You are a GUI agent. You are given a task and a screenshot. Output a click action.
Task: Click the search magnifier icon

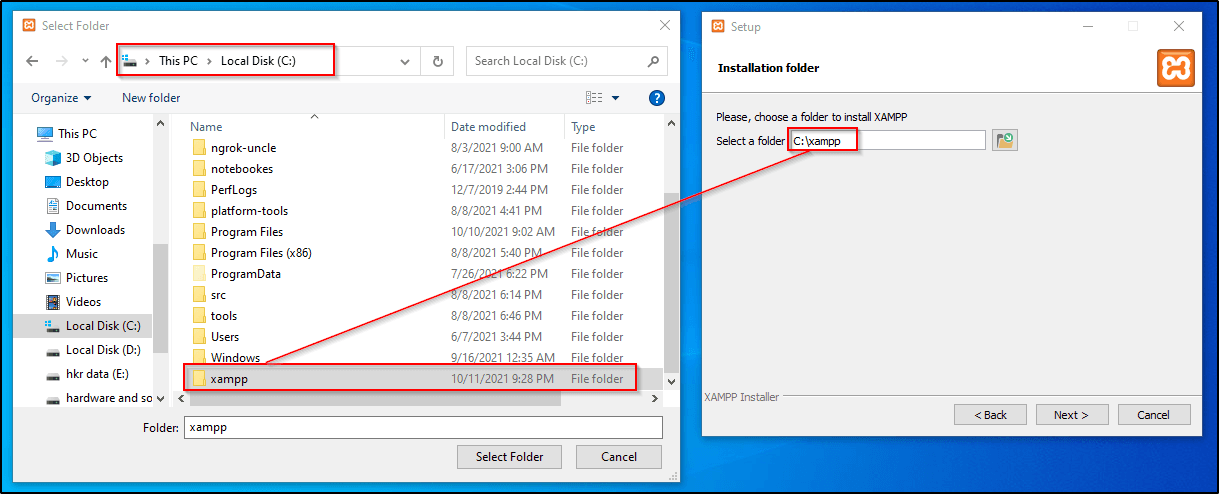pyautogui.click(x=653, y=61)
